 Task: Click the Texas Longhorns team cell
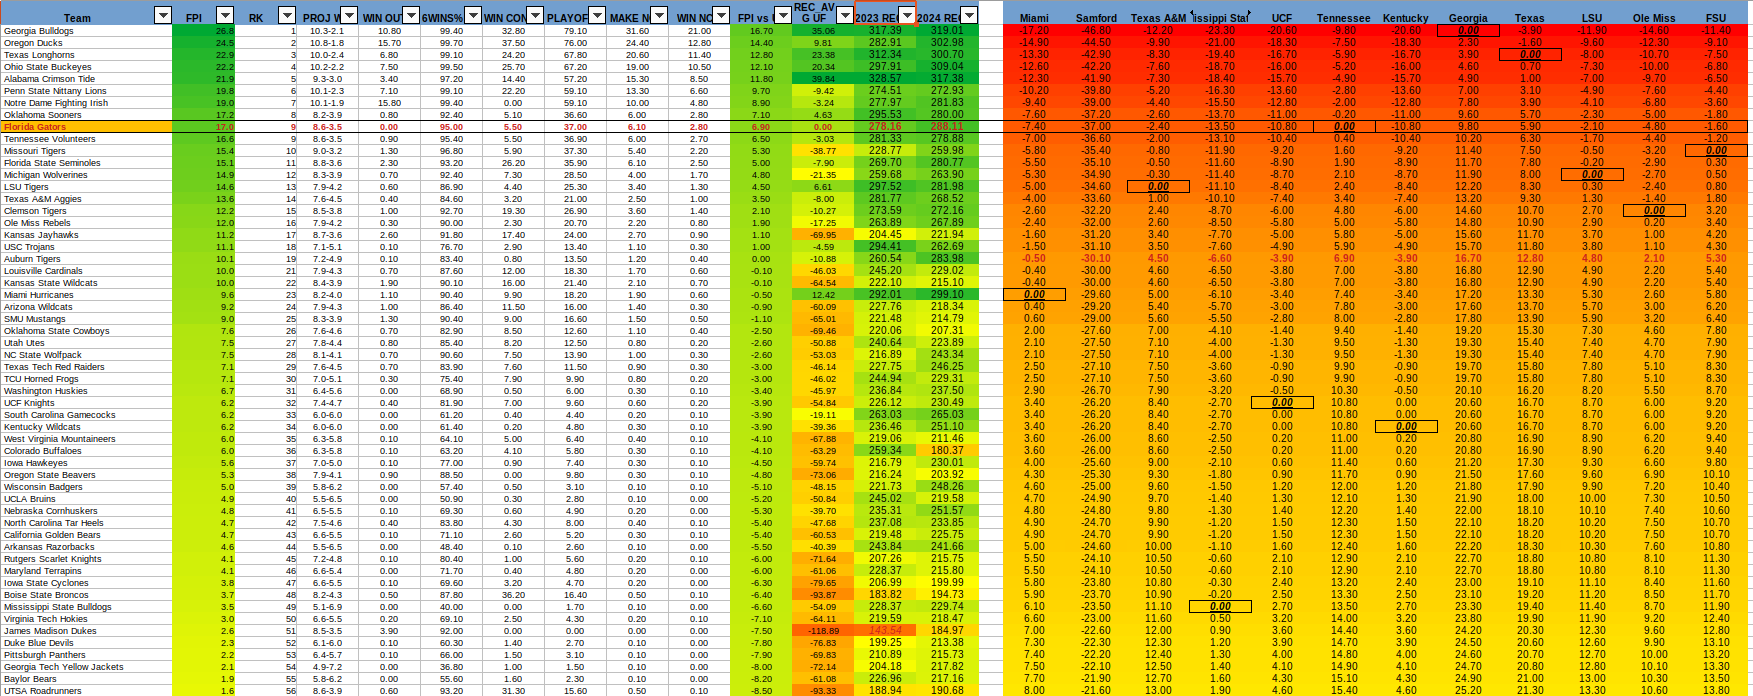(86, 55)
